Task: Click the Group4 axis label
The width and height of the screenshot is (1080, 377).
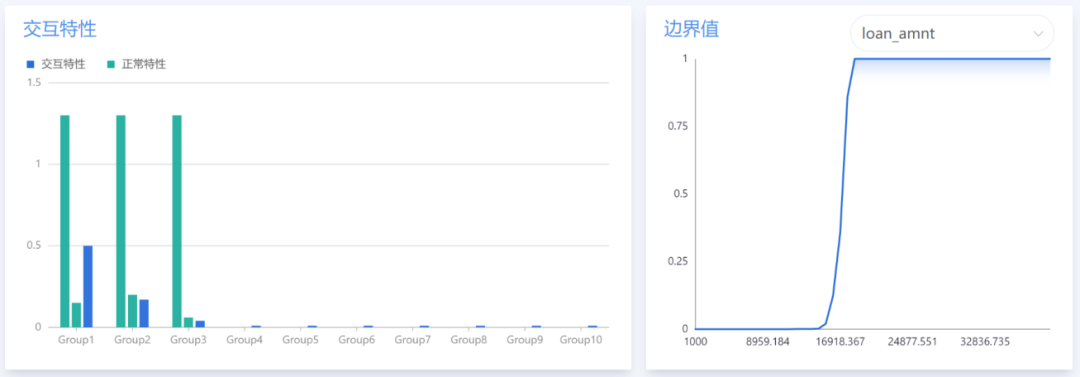Action: pos(245,340)
